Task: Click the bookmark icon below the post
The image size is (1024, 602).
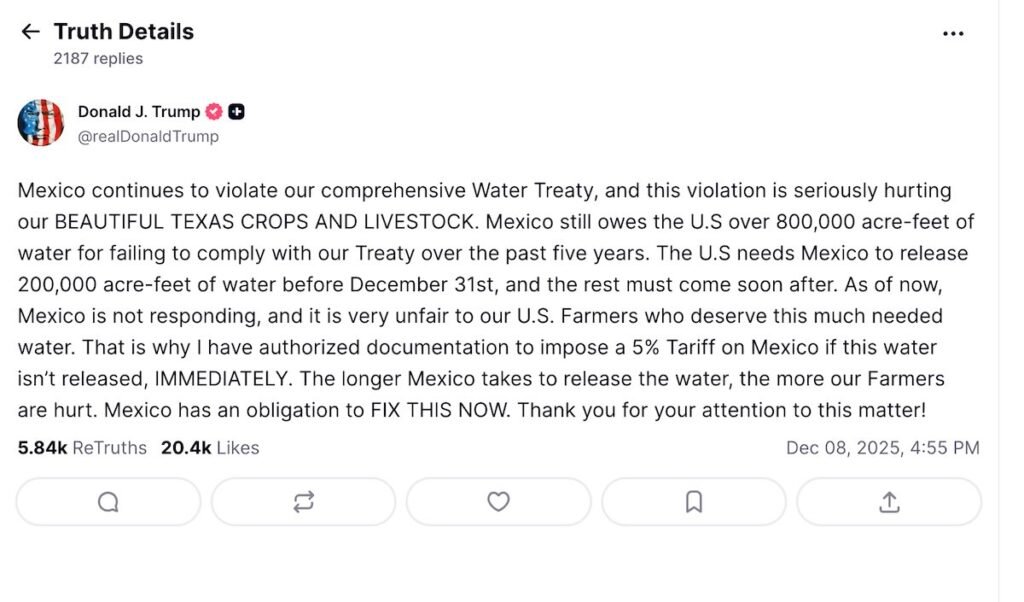Action: click(x=693, y=502)
